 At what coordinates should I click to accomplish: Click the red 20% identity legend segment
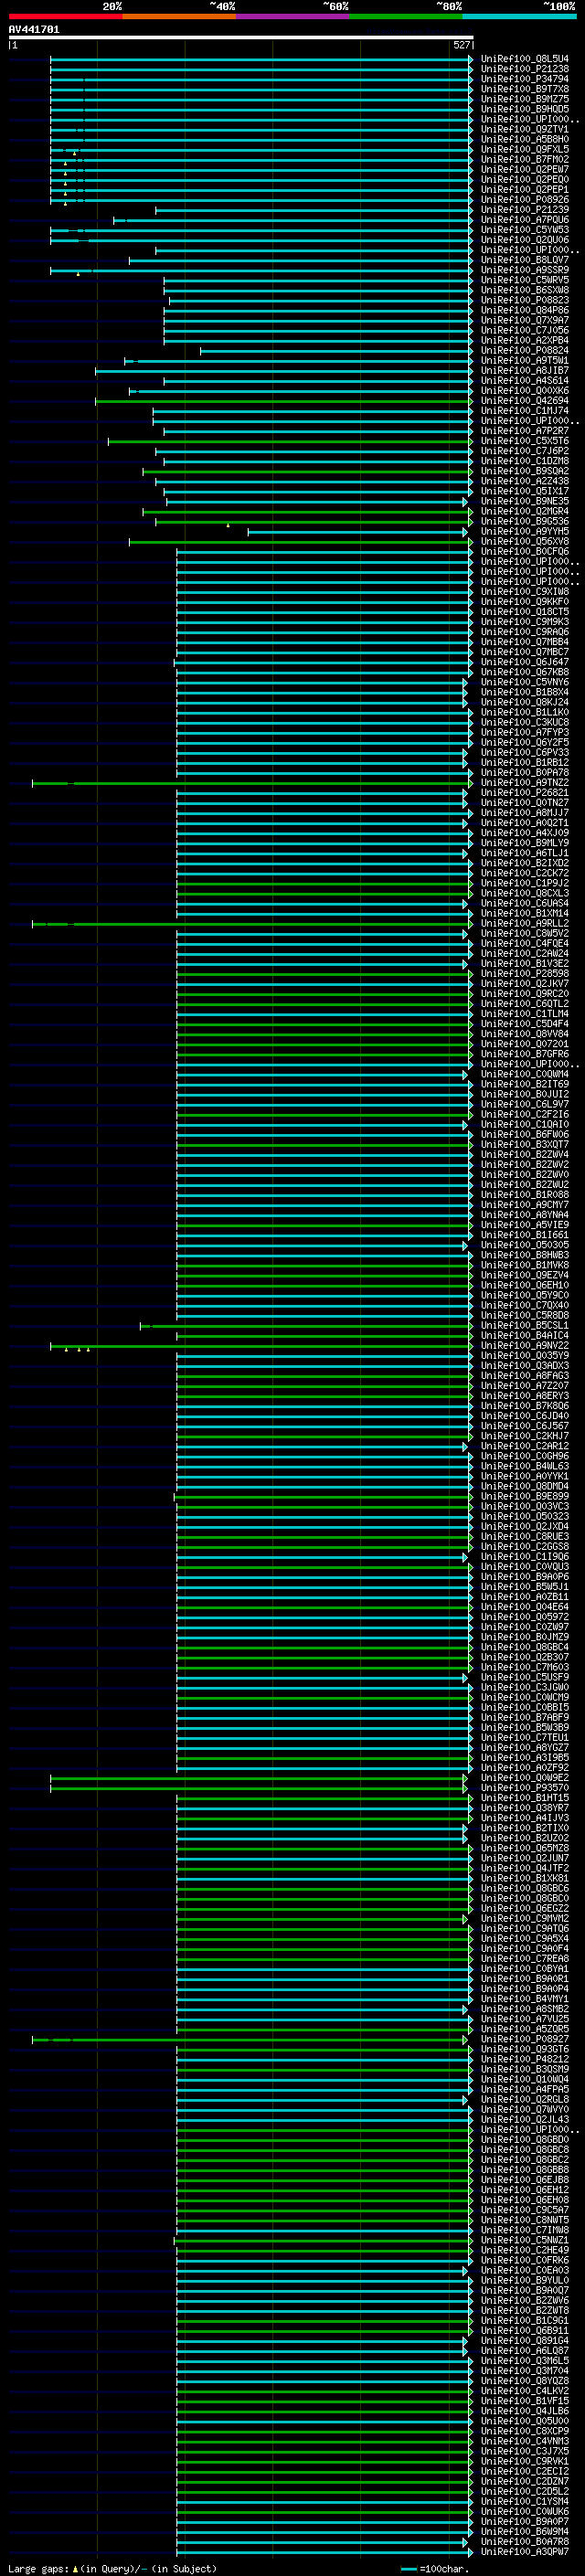[65, 16]
